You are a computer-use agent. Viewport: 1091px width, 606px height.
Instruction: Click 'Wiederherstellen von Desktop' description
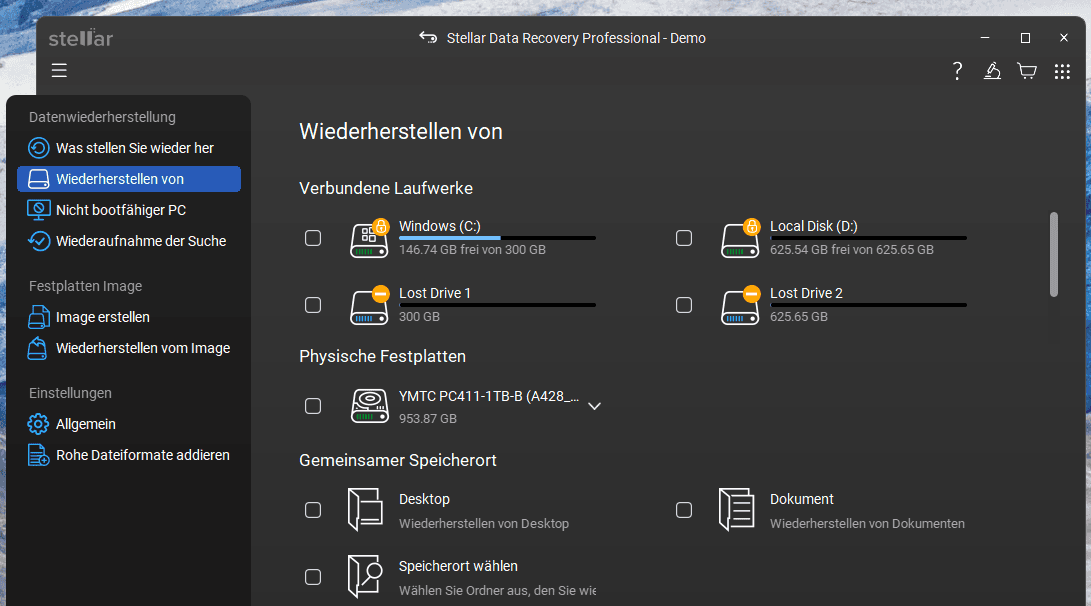[484, 523]
